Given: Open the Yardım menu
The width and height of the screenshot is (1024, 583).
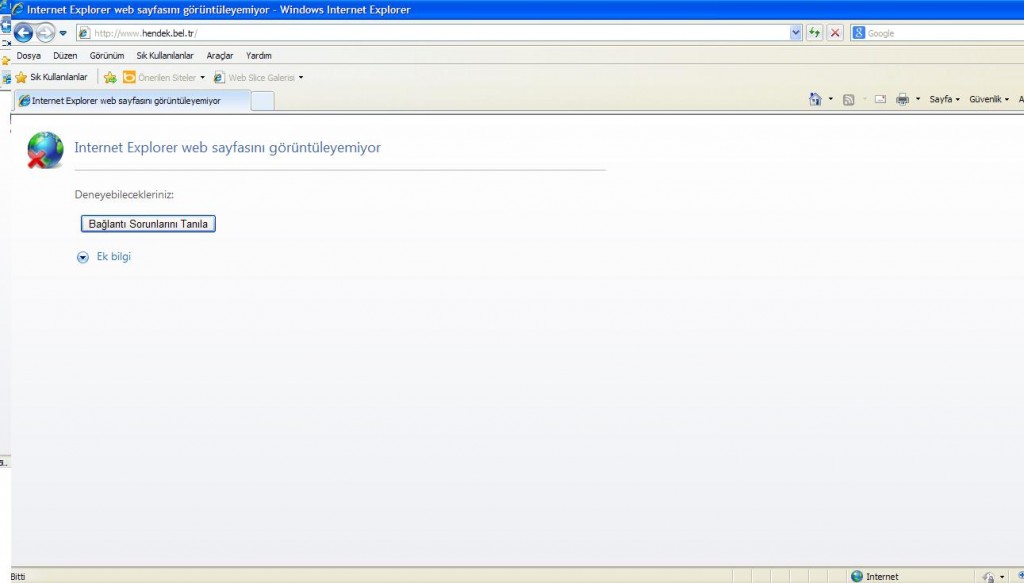Looking at the screenshot, I should coord(259,55).
